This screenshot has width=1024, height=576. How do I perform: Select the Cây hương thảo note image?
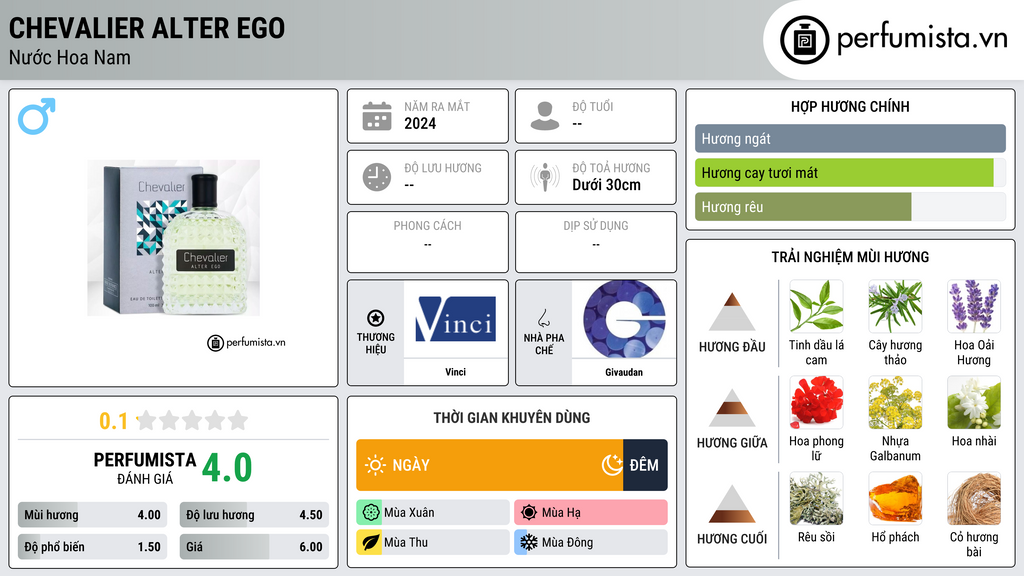coord(895,306)
